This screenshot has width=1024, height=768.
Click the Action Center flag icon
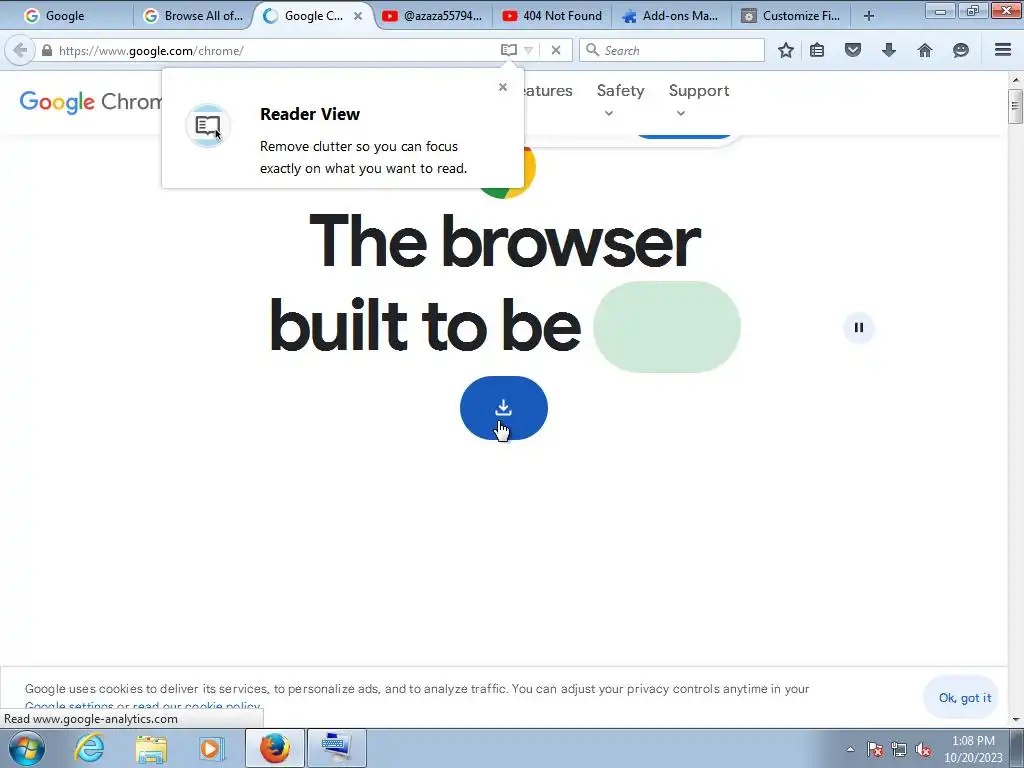click(x=875, y=749)
